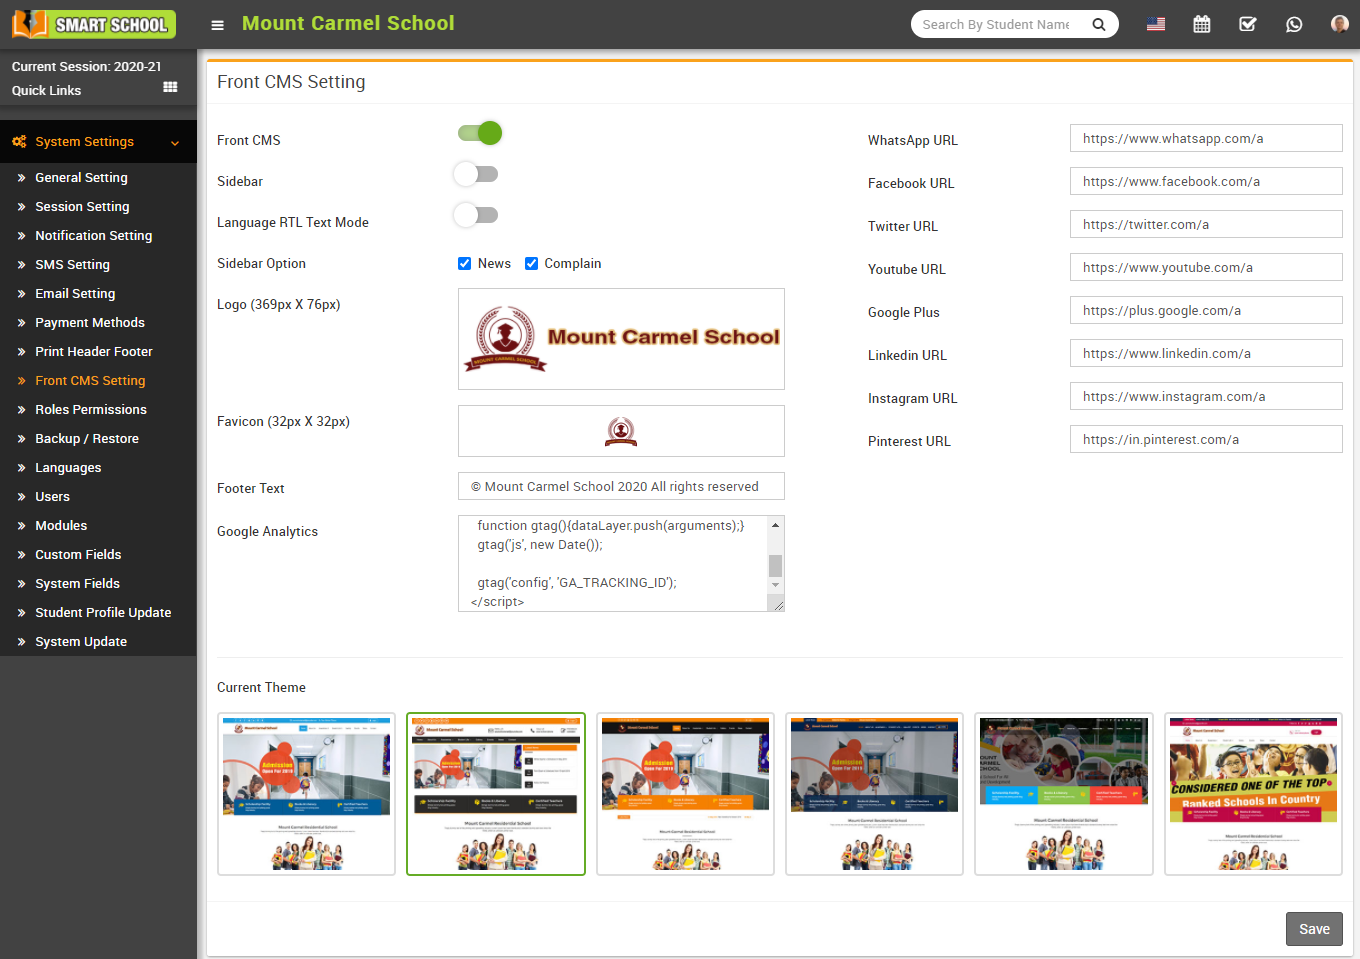Click the search magnifier icon
Viewport: 1360px width, 959px height.
(1099, 23)
